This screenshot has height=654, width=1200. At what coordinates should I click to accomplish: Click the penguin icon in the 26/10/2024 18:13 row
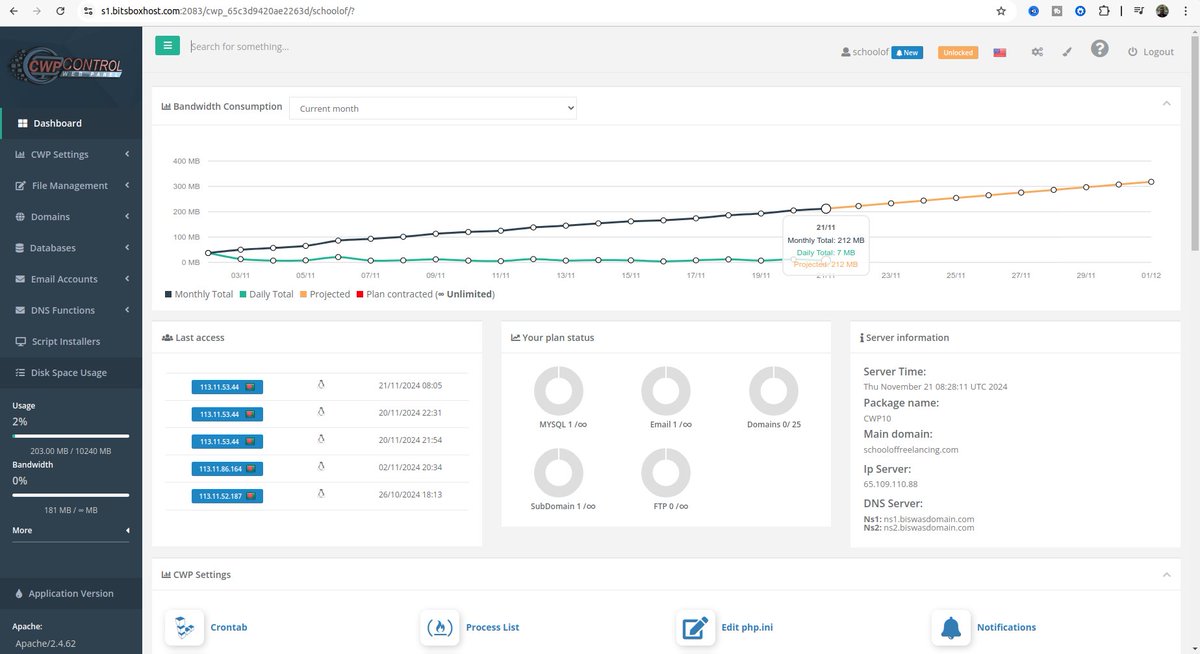click(321, 494)
